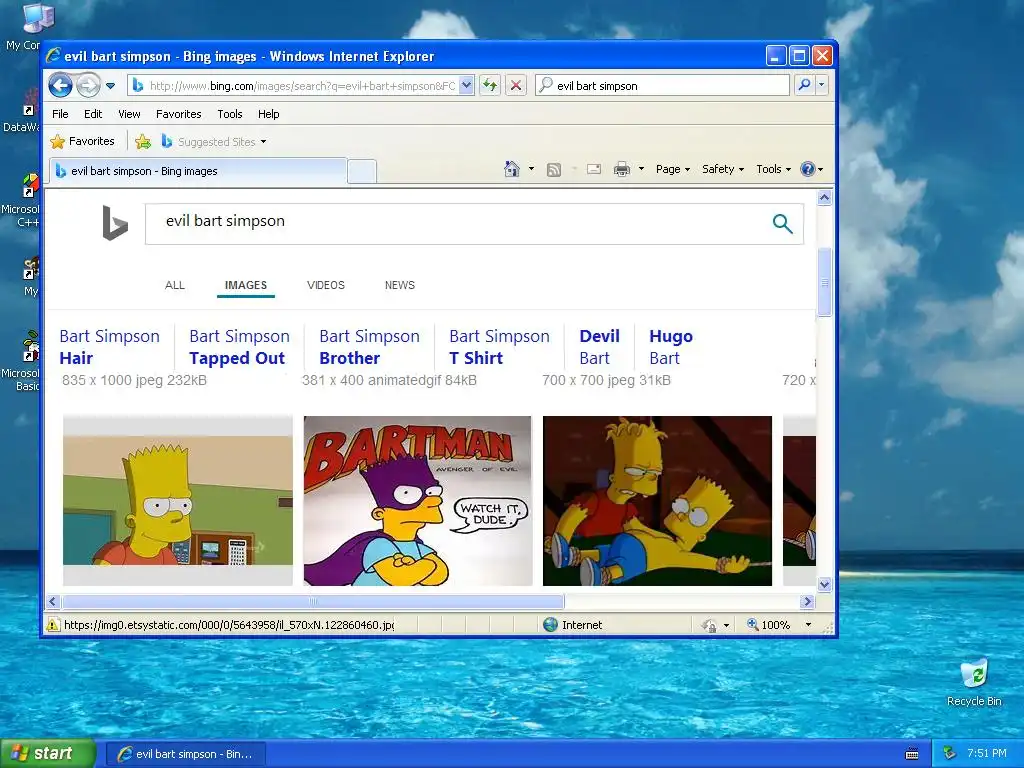
Task: Switch to the NEWS tab
Action: 400,285
